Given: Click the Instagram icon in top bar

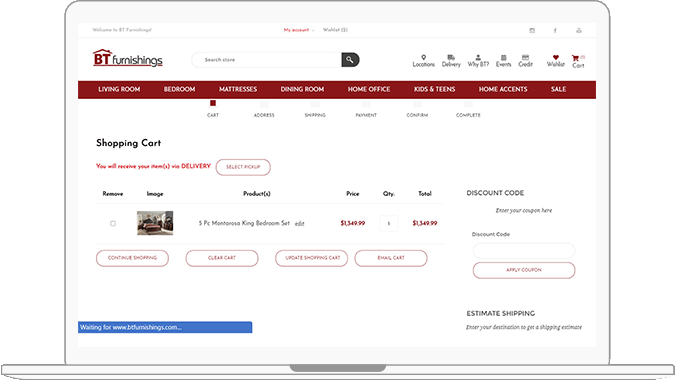Looking at the screenshot, I should pyautogui.click(x=532, y=30).
